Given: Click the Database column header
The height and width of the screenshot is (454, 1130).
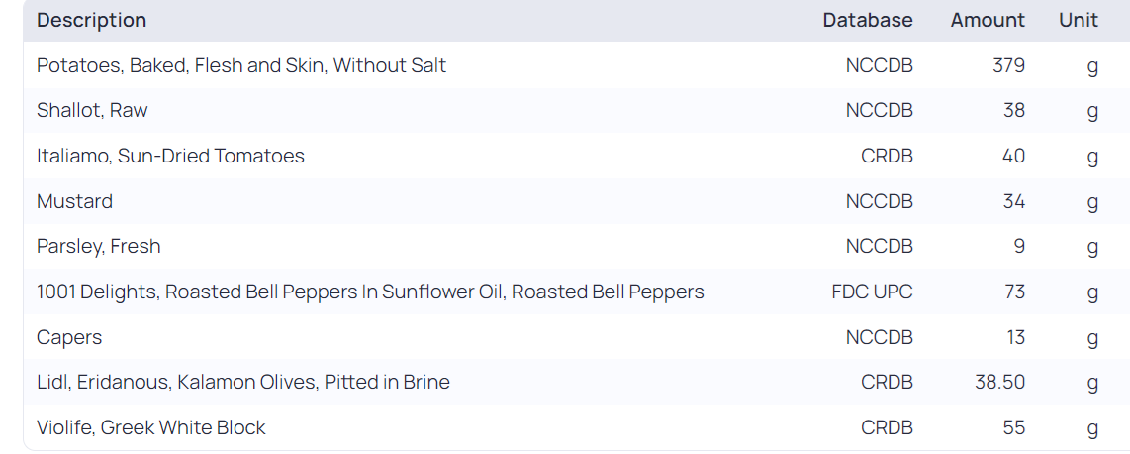Looking at the screenshot, I should [x=867, y=20].
